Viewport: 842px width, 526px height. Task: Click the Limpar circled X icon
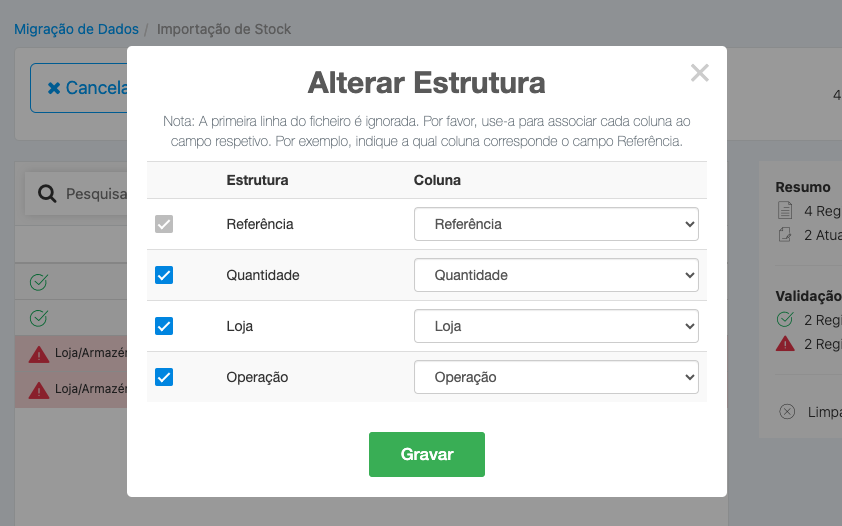pyautogui.click(x=787, y=412)
